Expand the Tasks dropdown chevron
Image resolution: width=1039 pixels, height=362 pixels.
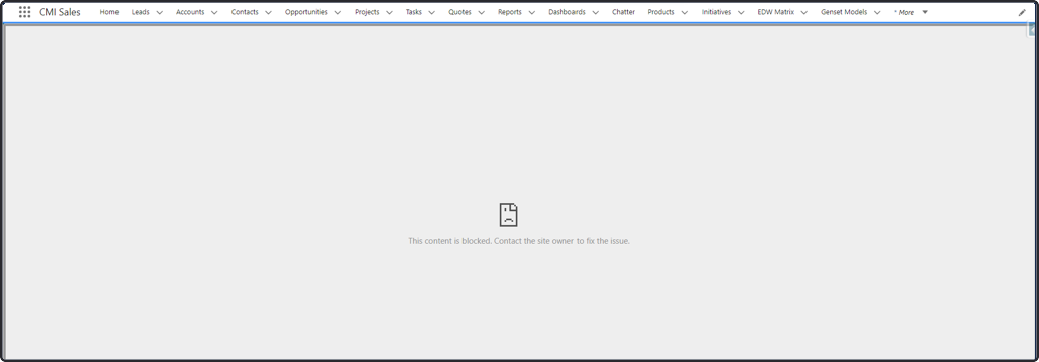pyautogui.click(x=432, y=13)
